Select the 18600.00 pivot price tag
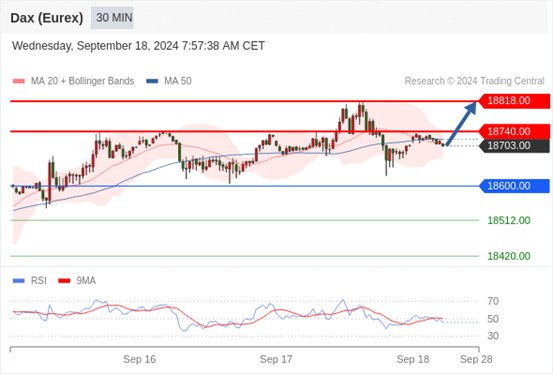553x375 pixels. pos(514,186)
